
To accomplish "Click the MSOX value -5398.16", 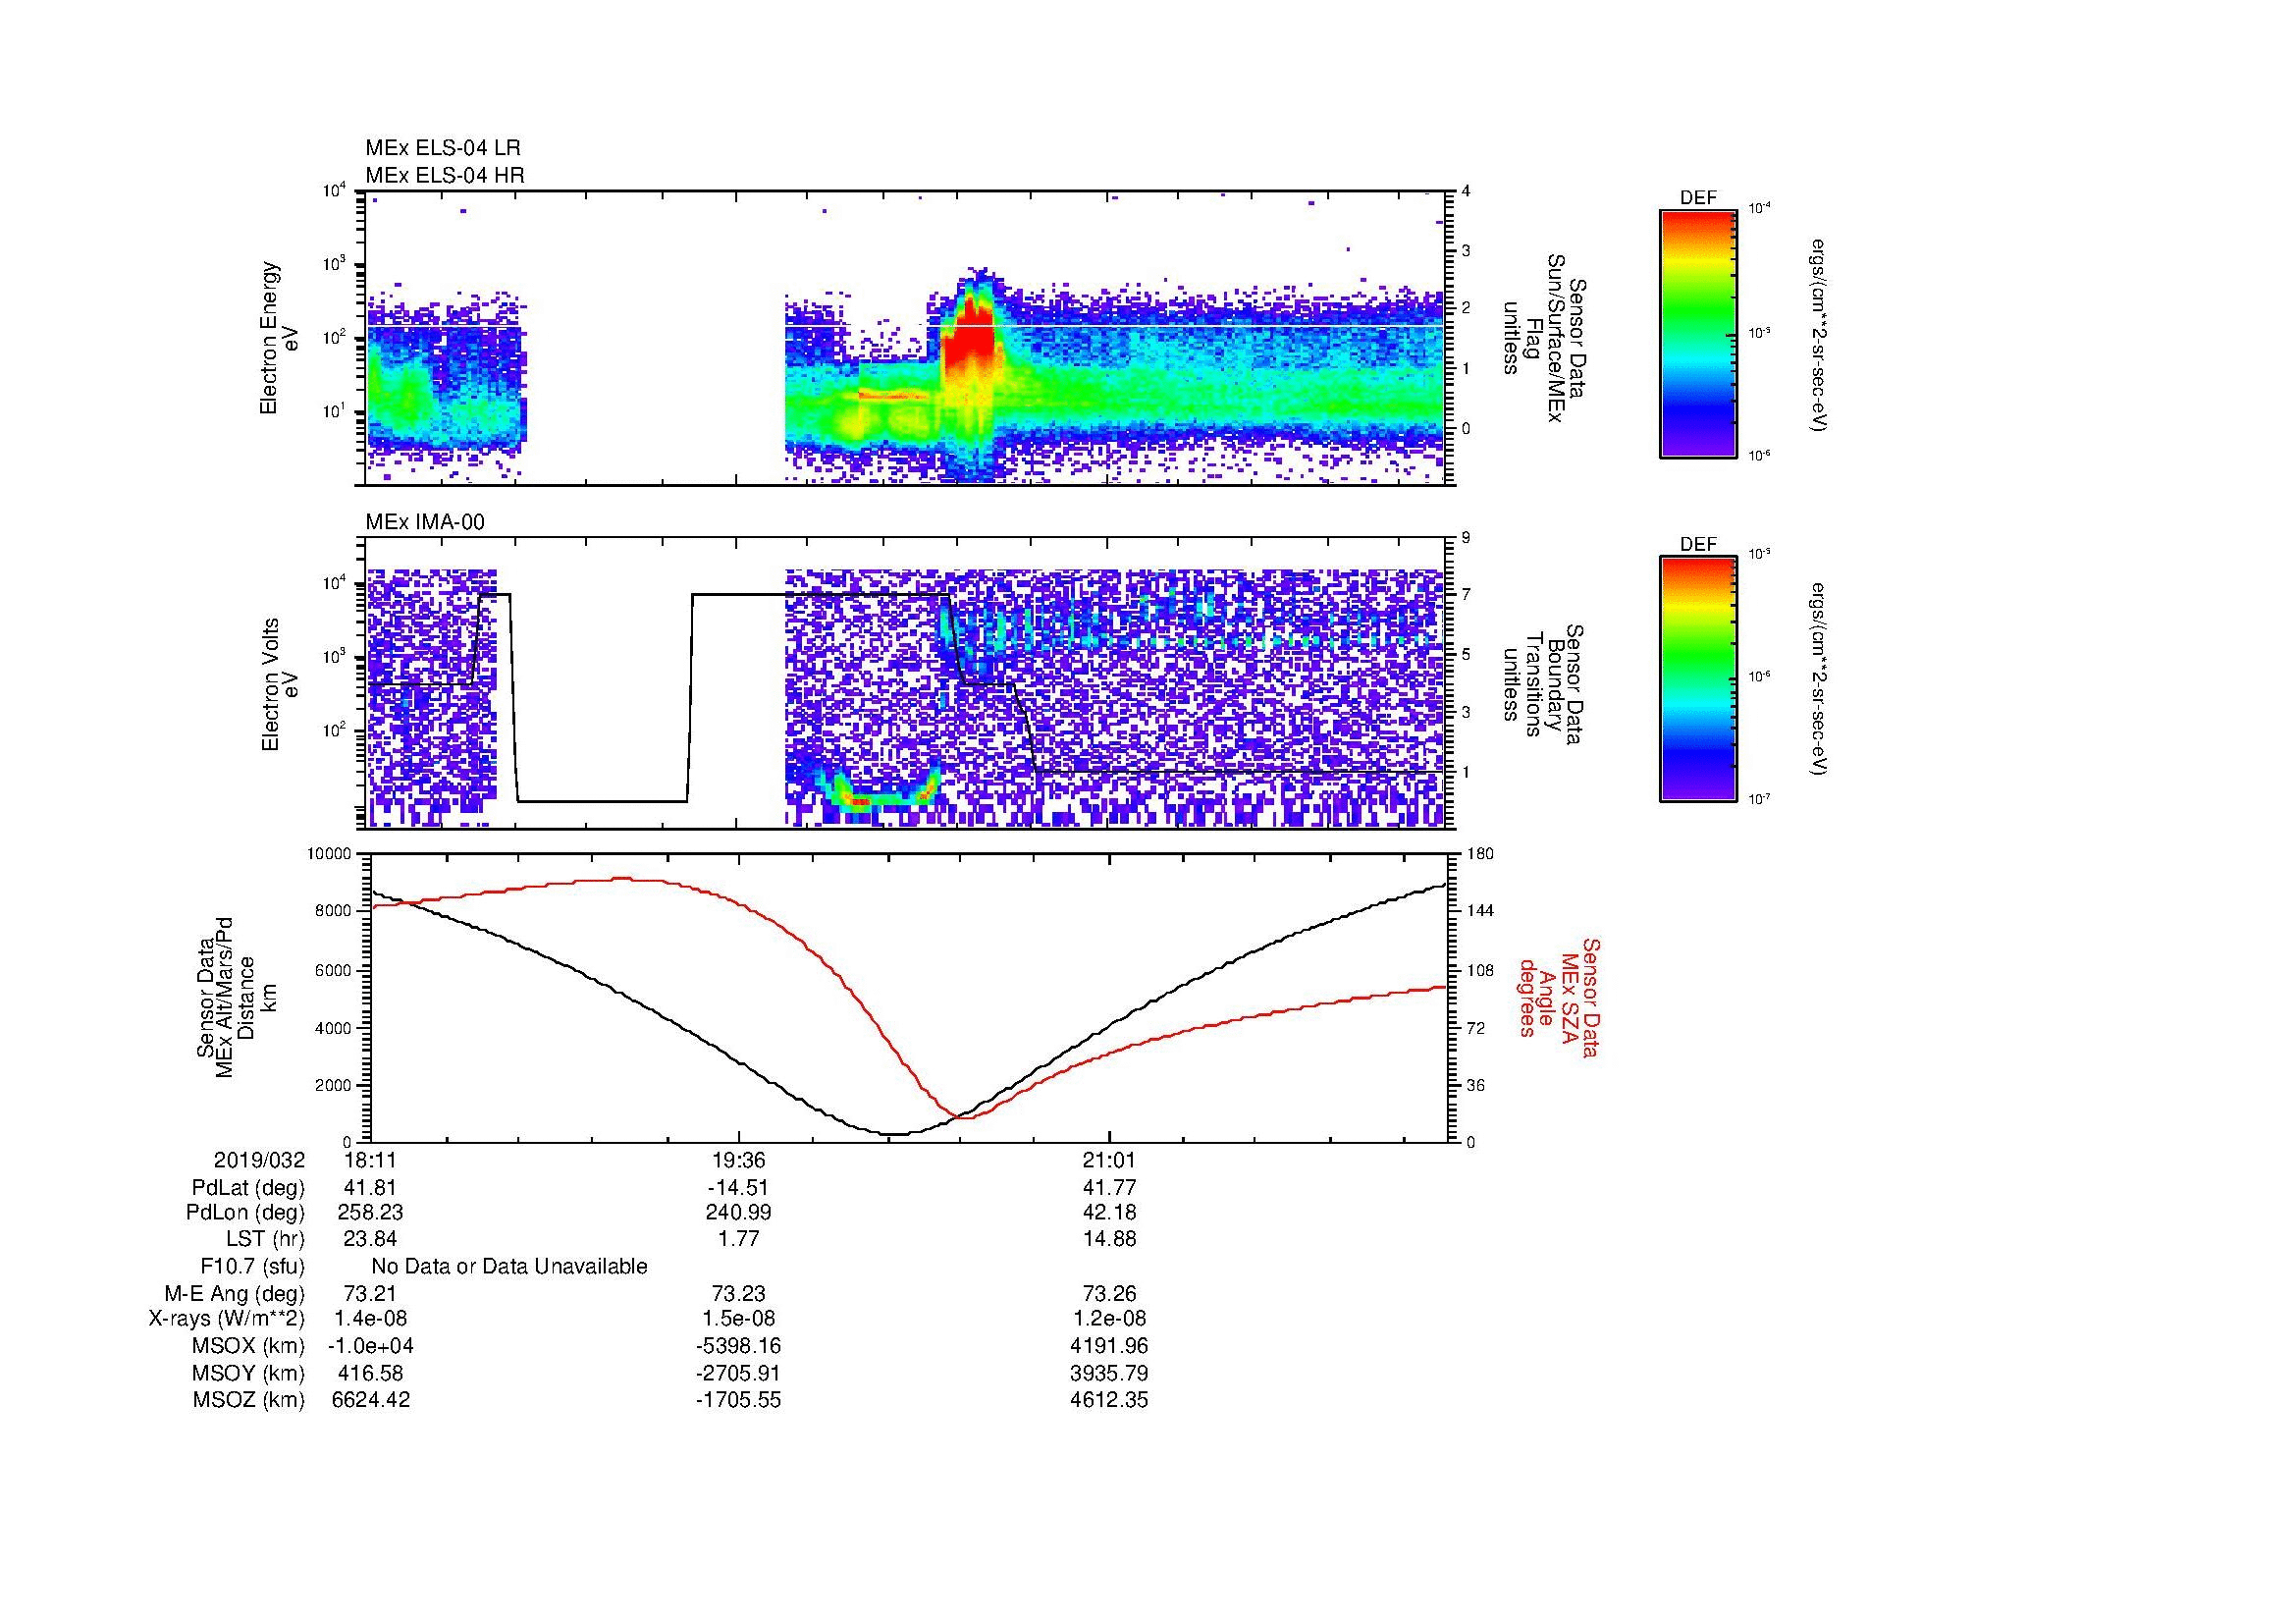I will pos(739,1346).
